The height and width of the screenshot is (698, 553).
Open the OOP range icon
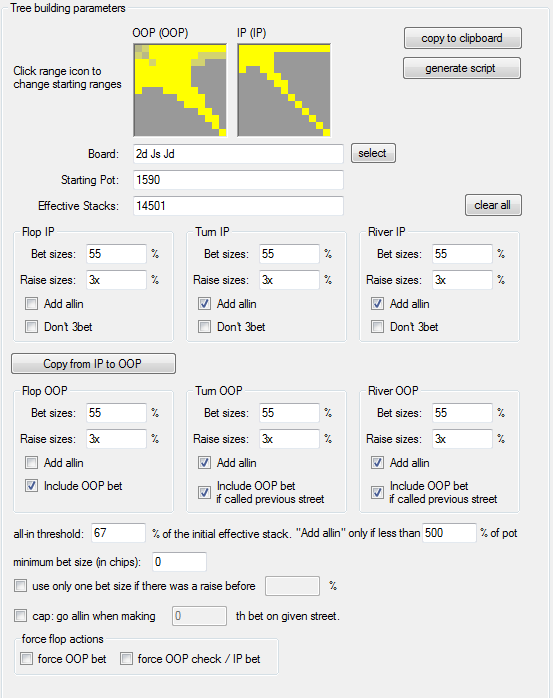click(x=180, y=90)
